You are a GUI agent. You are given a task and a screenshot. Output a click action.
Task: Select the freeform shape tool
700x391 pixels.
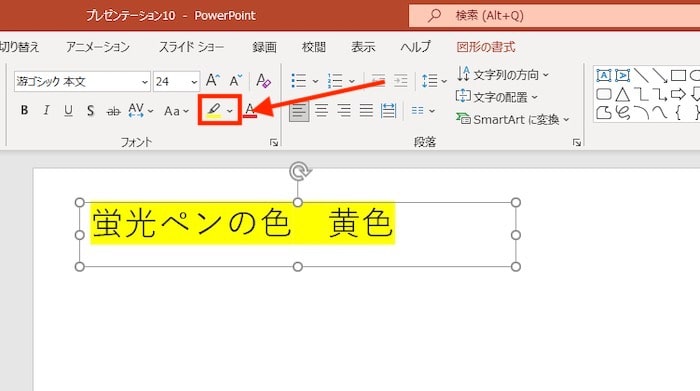[604, 112]
